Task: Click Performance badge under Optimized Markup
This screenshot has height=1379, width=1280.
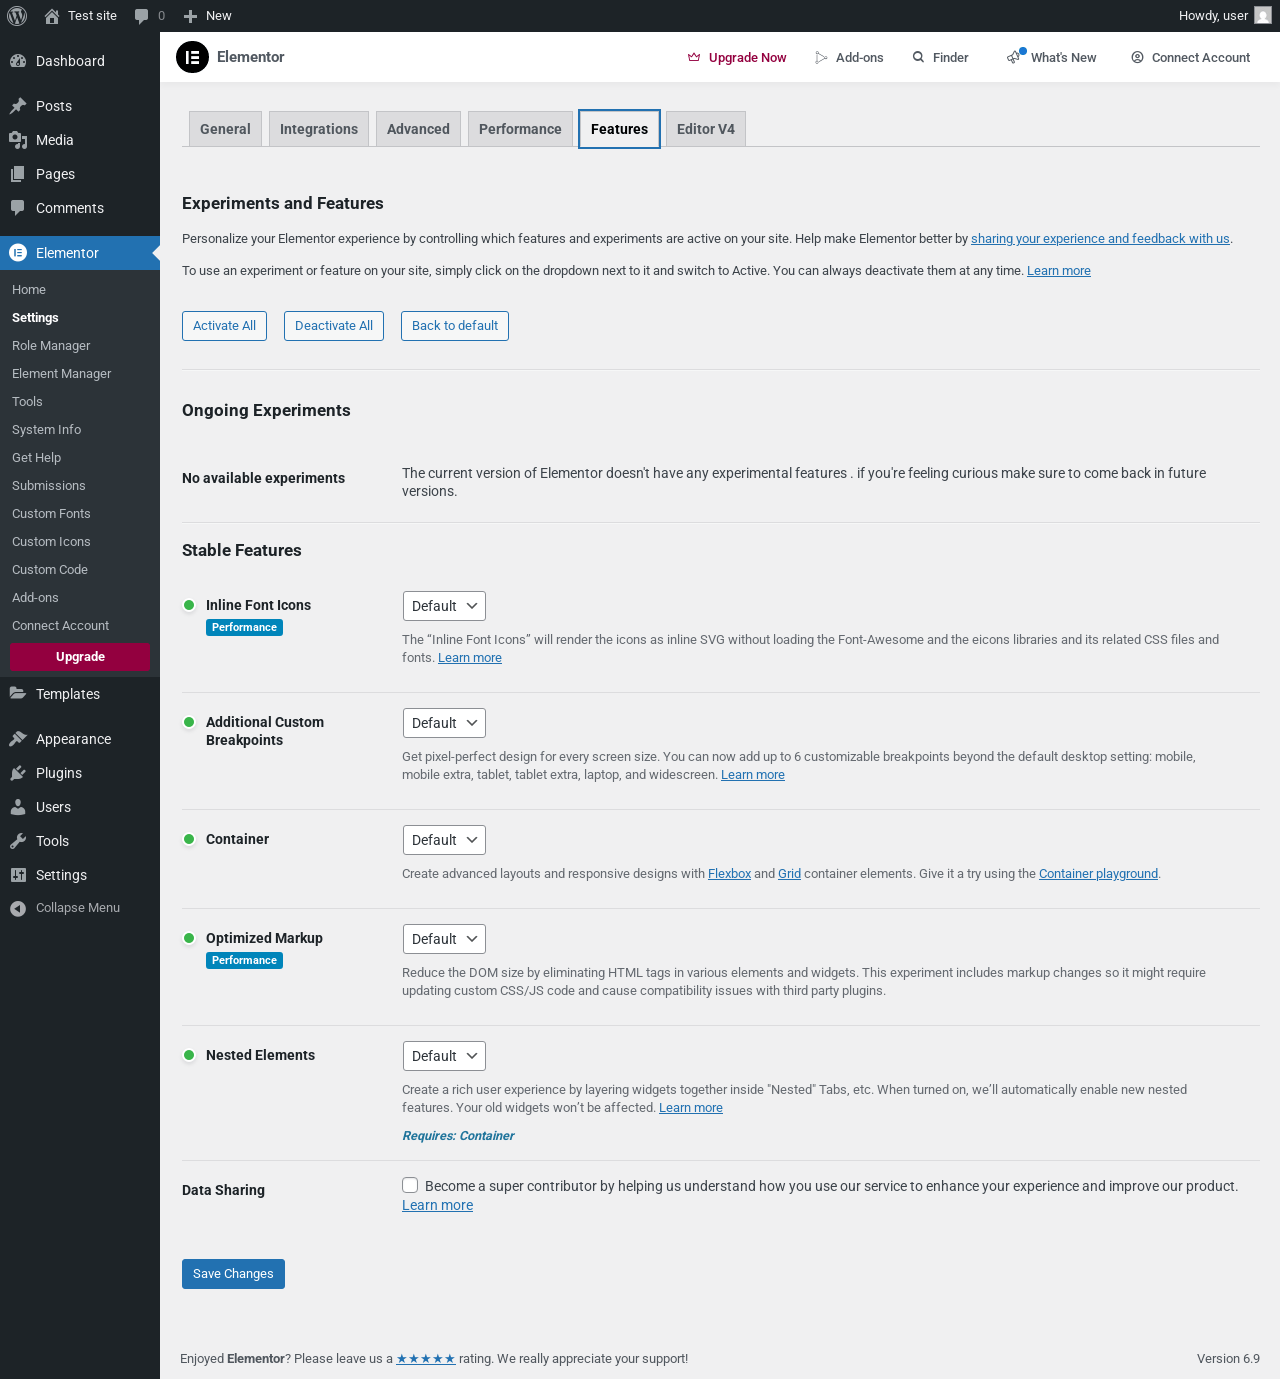Action: (244, 961)
